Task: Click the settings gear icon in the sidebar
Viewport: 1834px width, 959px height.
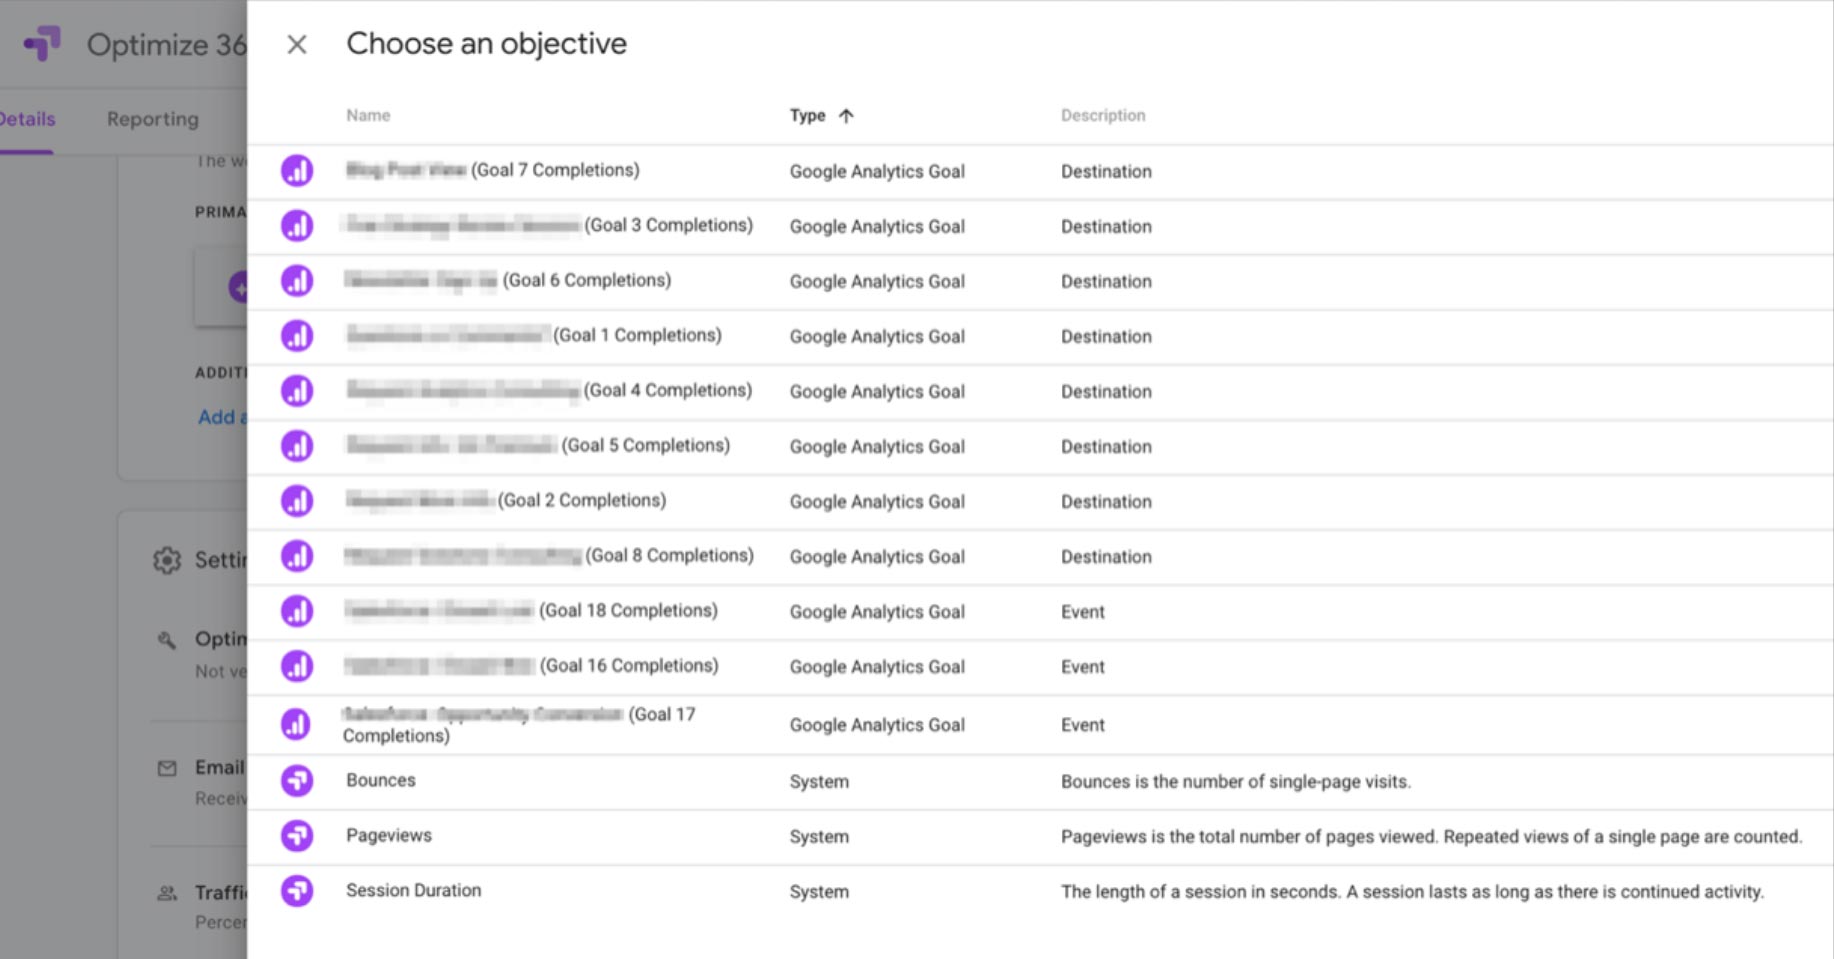Action: pos(168,560)
